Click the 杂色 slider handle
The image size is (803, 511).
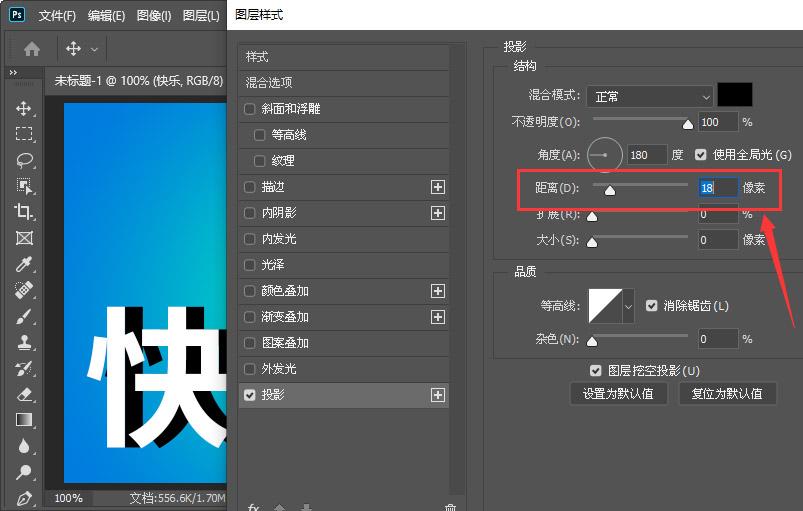tap(592, 341)
